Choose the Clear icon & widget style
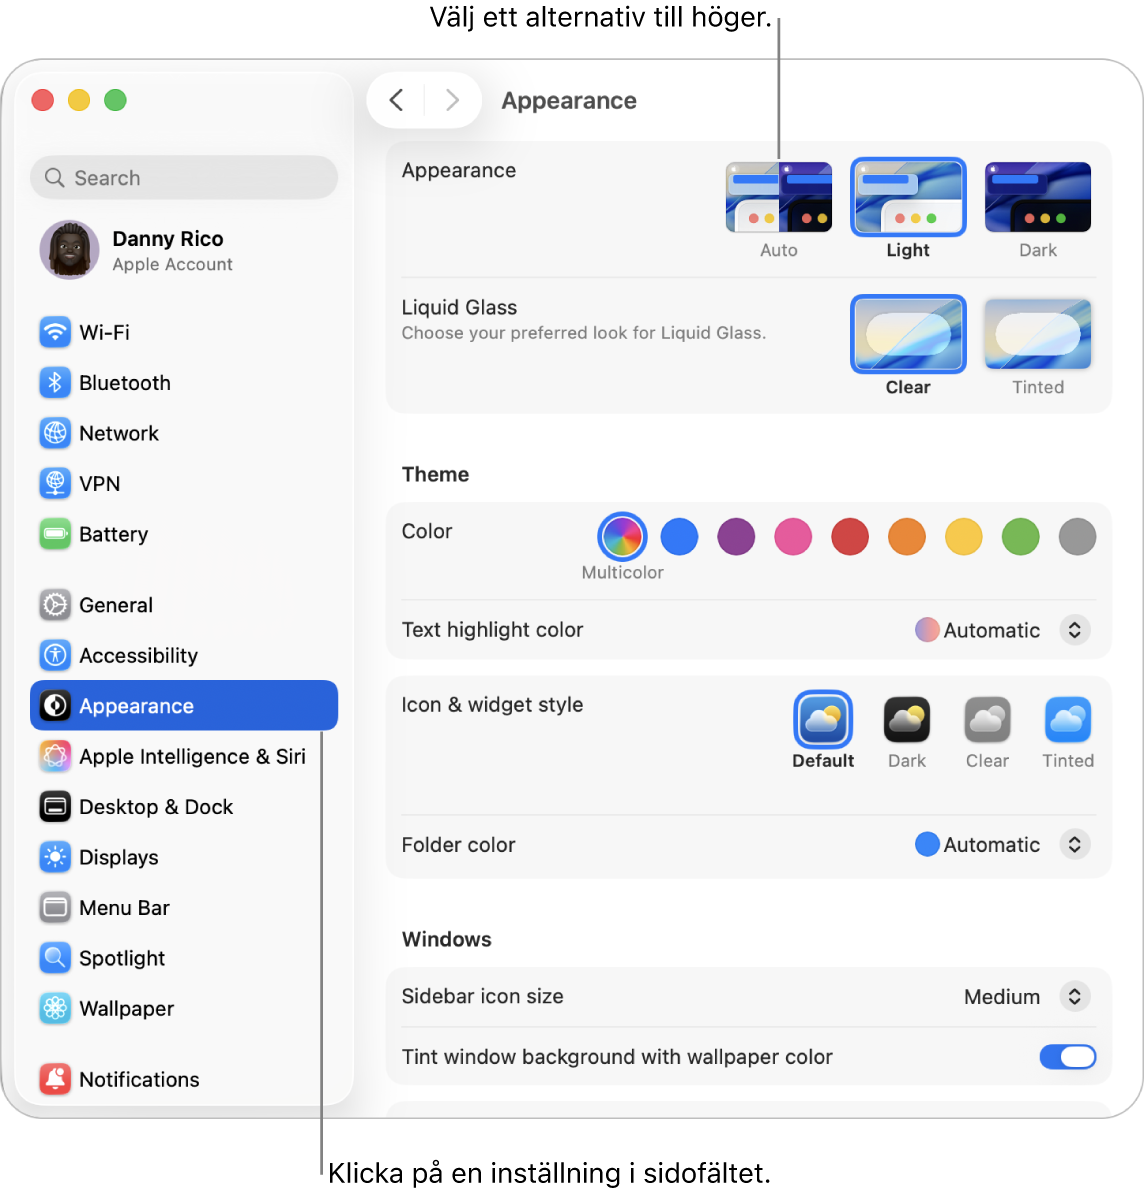This screenshot has height=1194, width=1144. 987,720
